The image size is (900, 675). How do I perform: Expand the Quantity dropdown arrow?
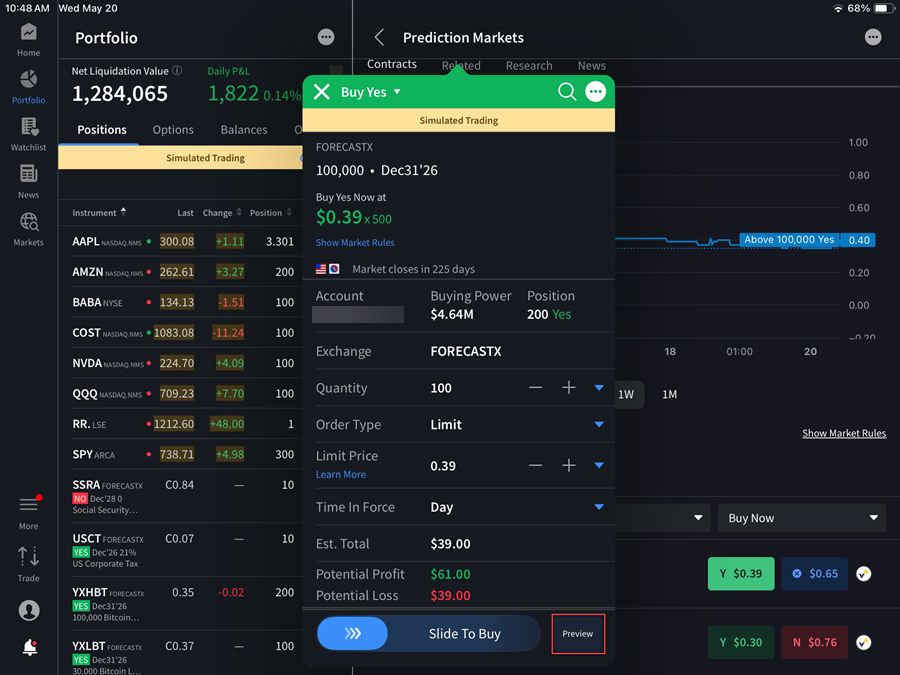coord(599,388)
